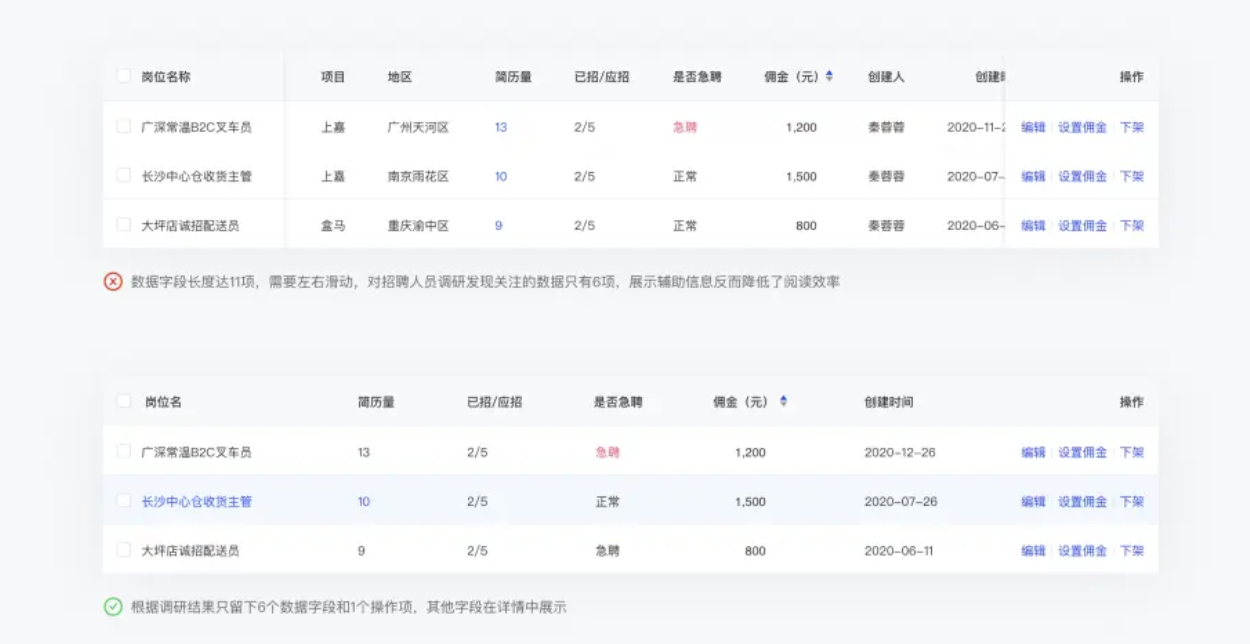Toggle select-all checkbox beside 岗位名称 header
This screenshot has width=1250, height=644.
click(x=124, y=76)
